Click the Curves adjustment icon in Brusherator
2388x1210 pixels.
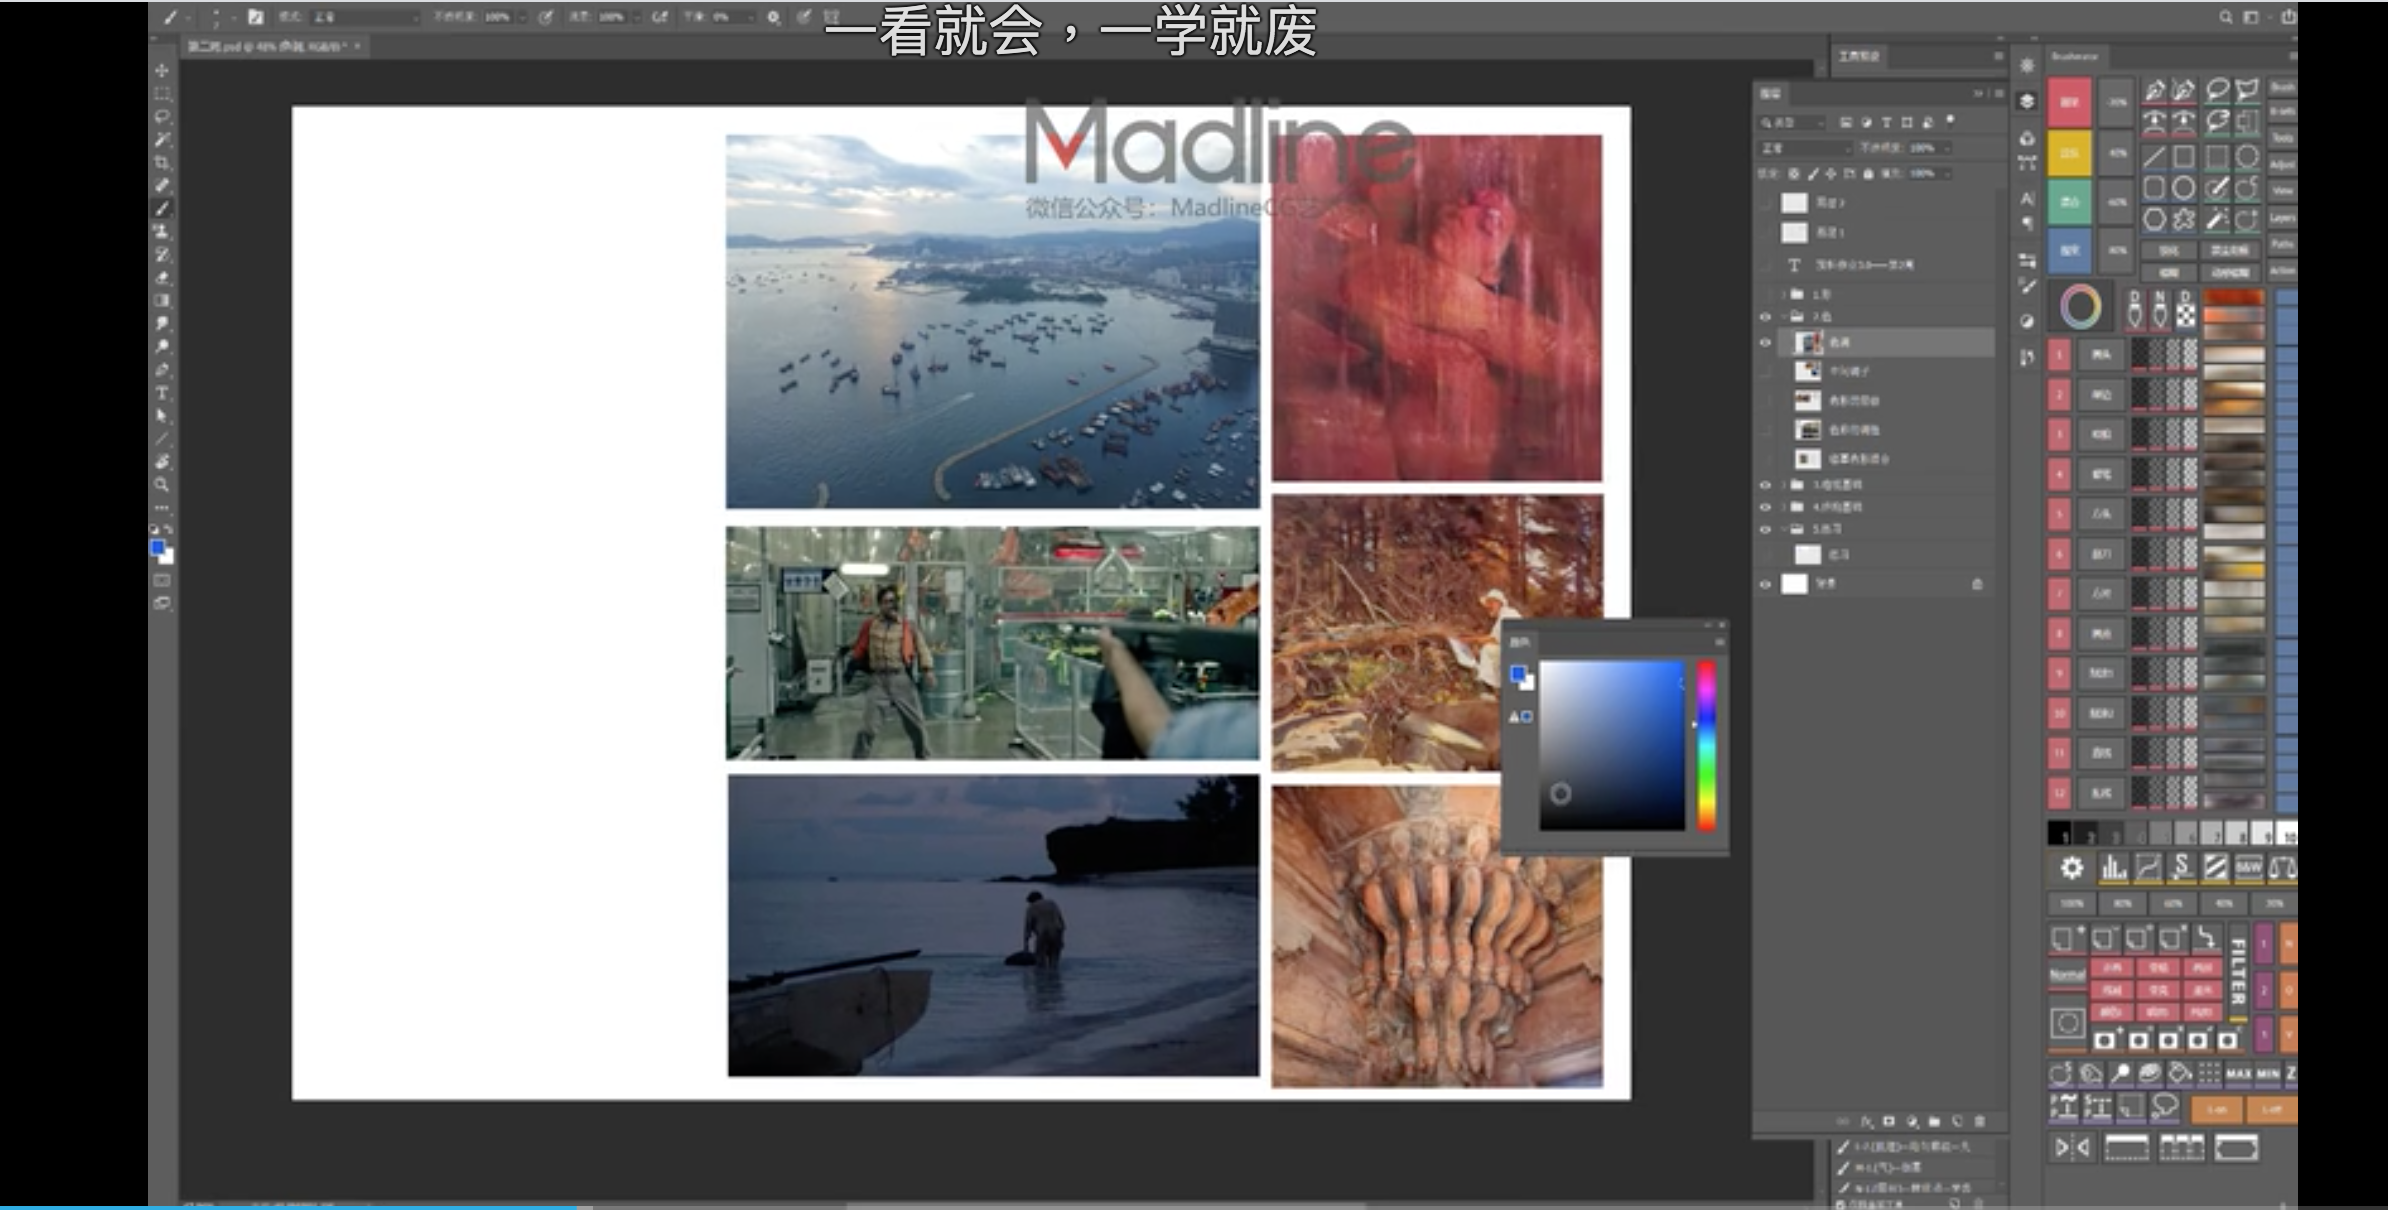pyautogui.click(x=2147, y=868)
